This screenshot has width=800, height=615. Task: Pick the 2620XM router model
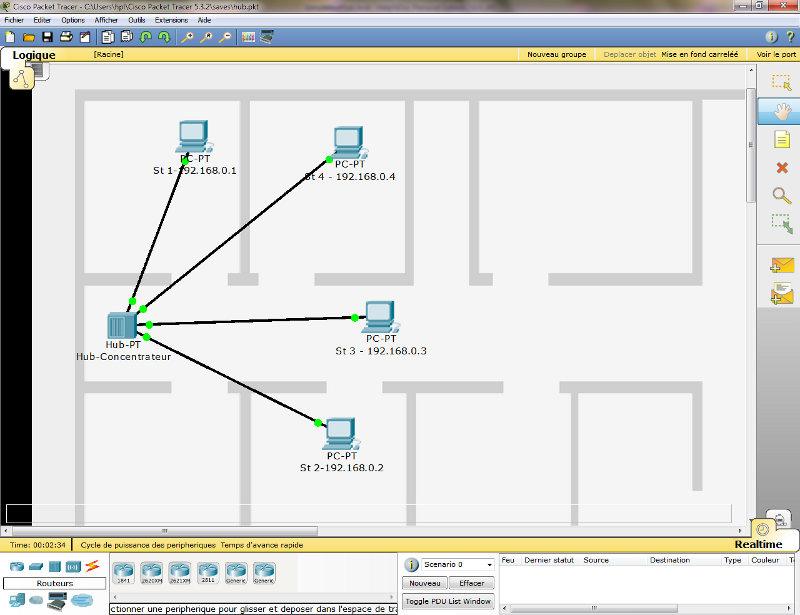(152, 573)
